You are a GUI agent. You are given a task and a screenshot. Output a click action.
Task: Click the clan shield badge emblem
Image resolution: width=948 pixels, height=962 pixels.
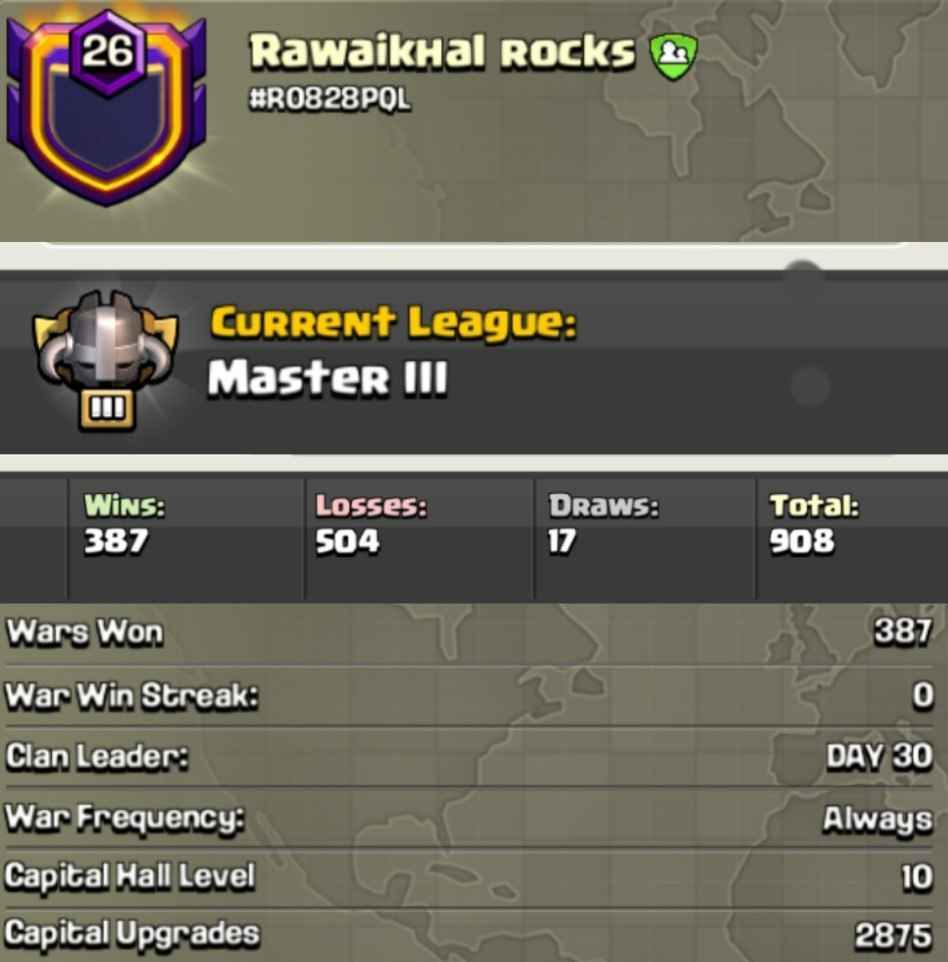tap(107, 109)
